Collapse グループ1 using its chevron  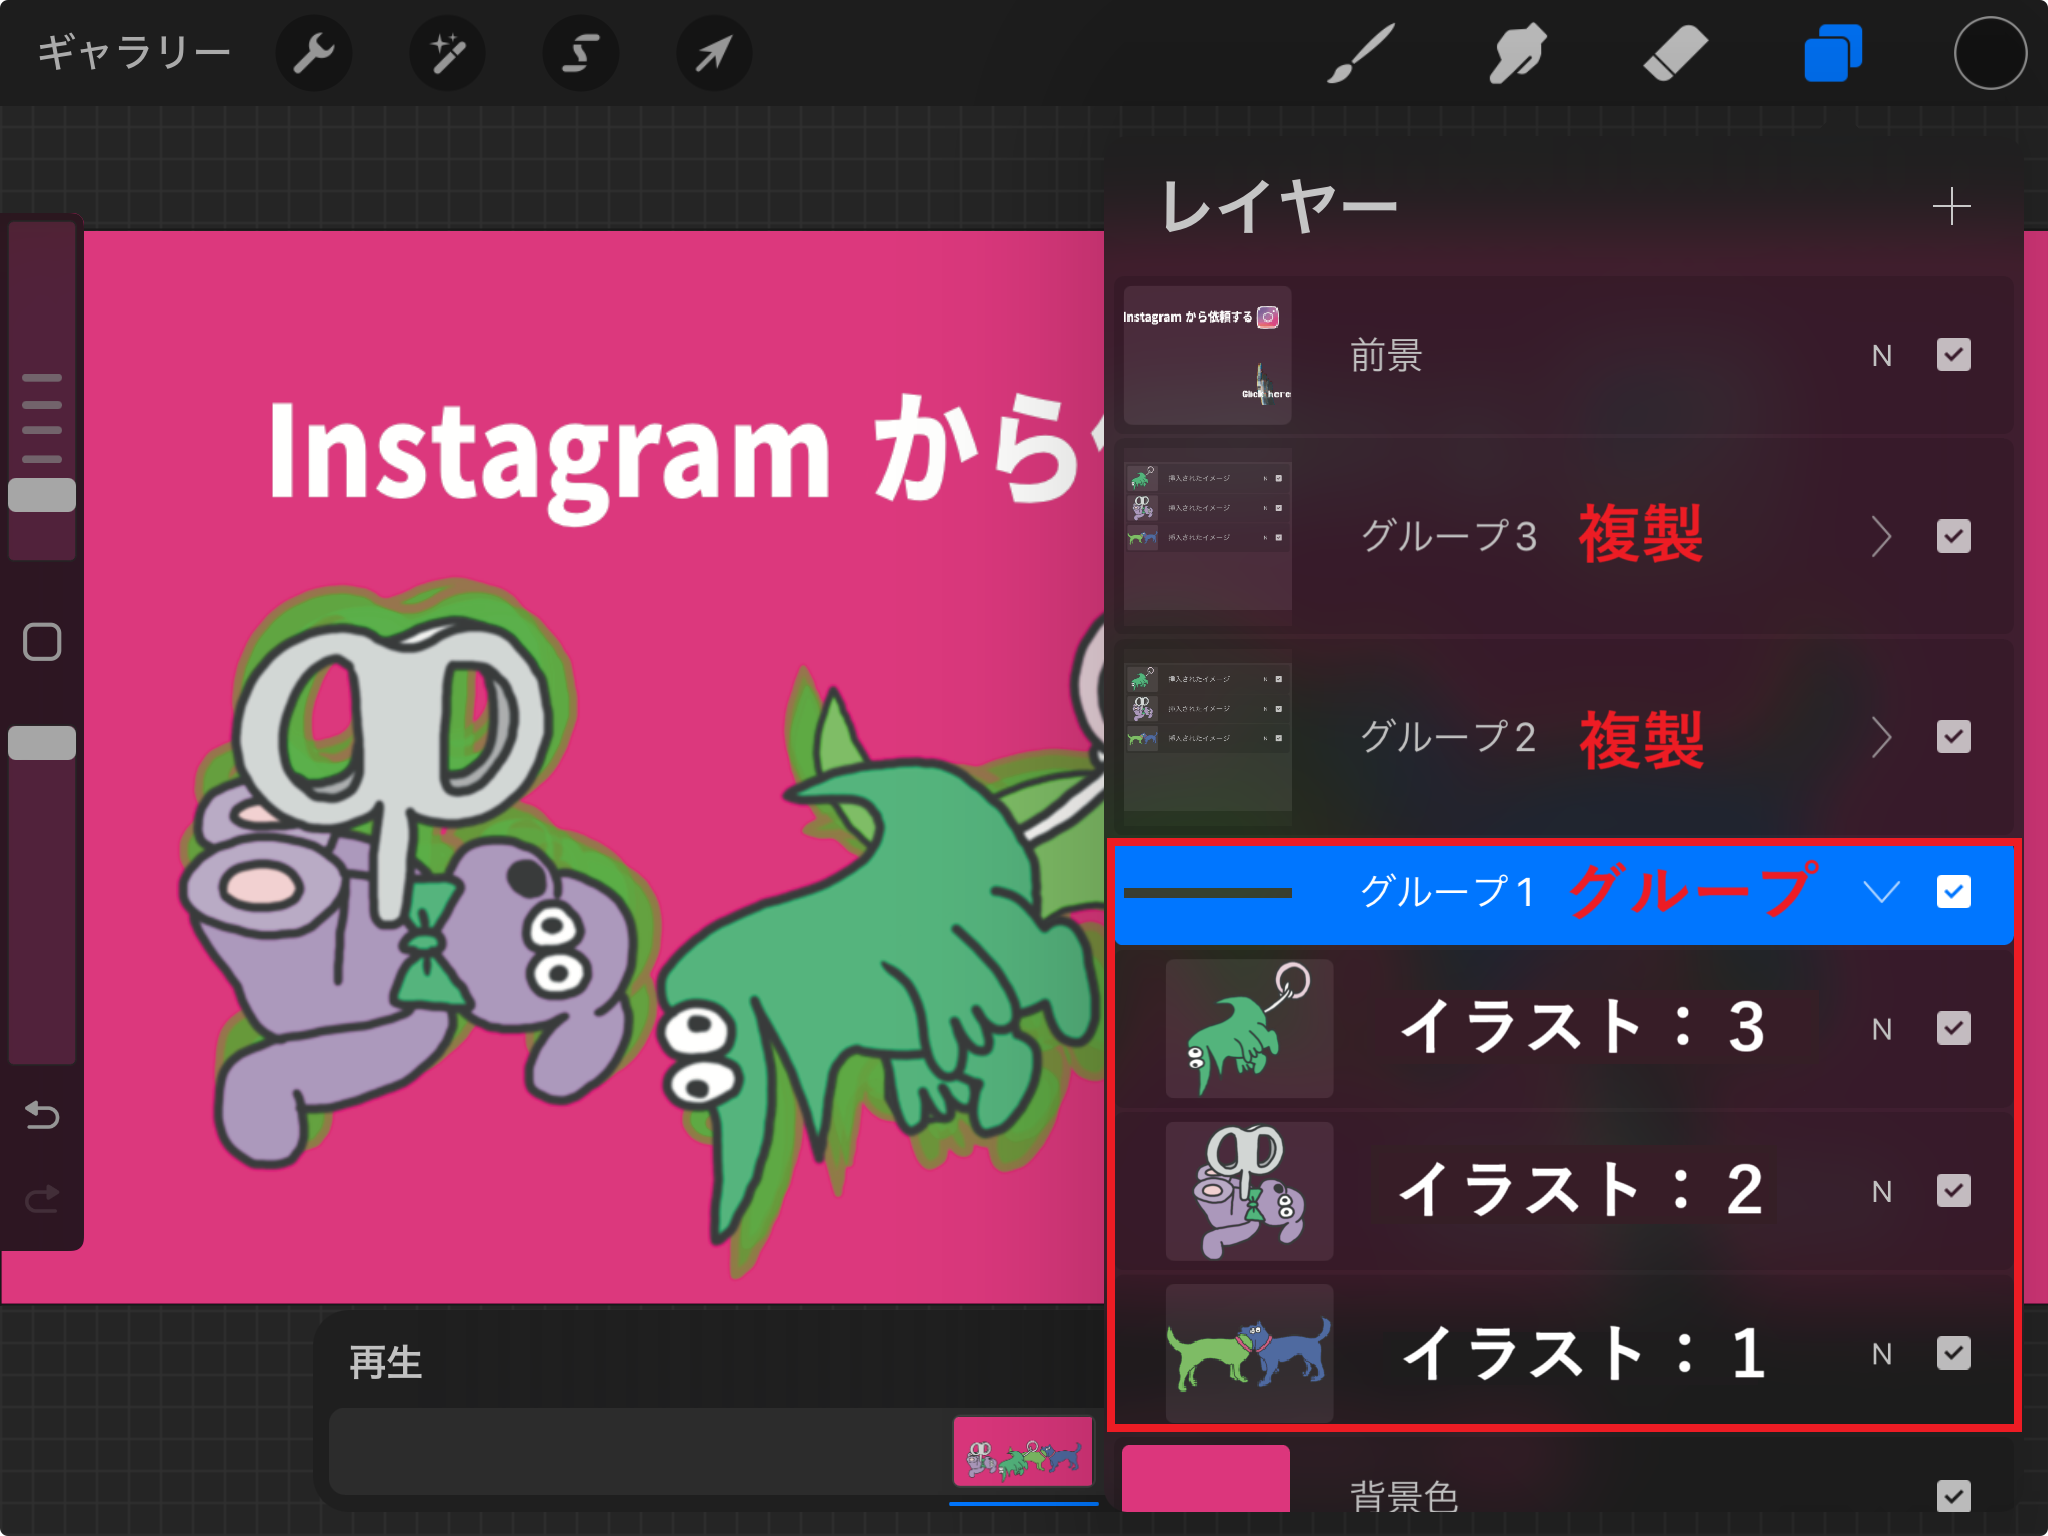click(x=1881, y=892)
